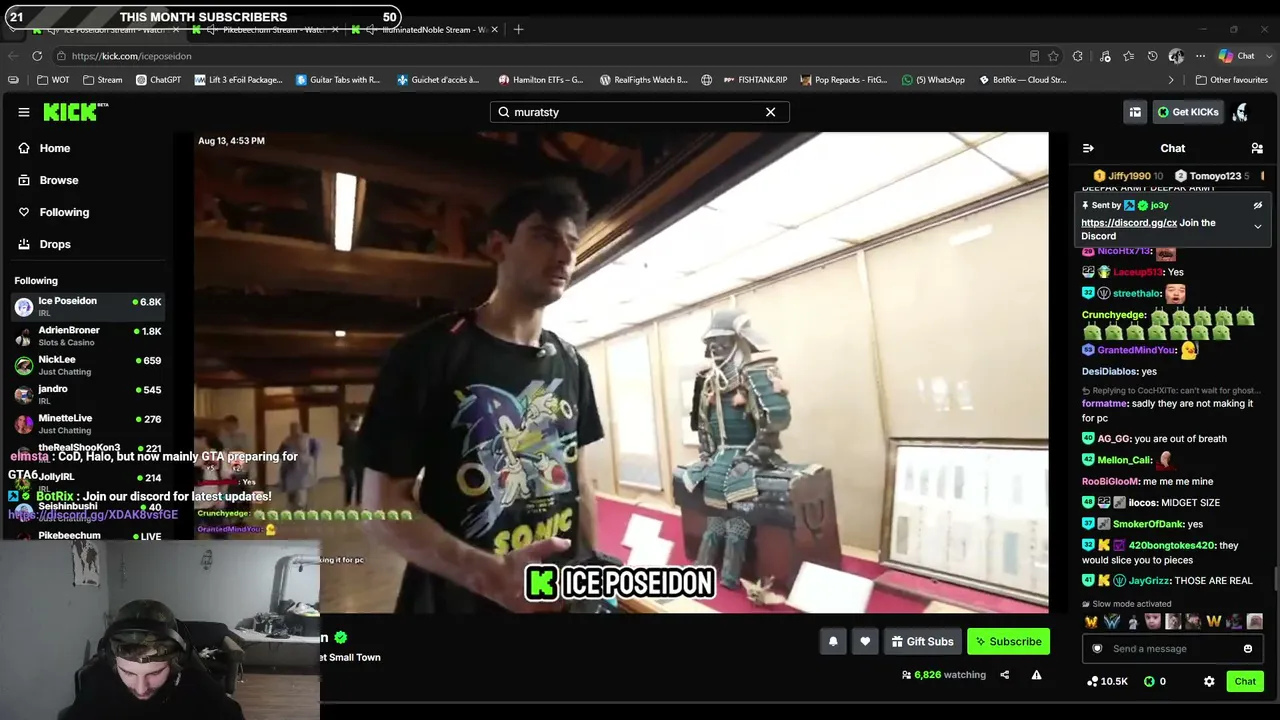Image resolution: width=1280 pixels, height=720 pixels.
Task: Click the address bar showing kick.com/iceposeidon
Action: [540, 56]
